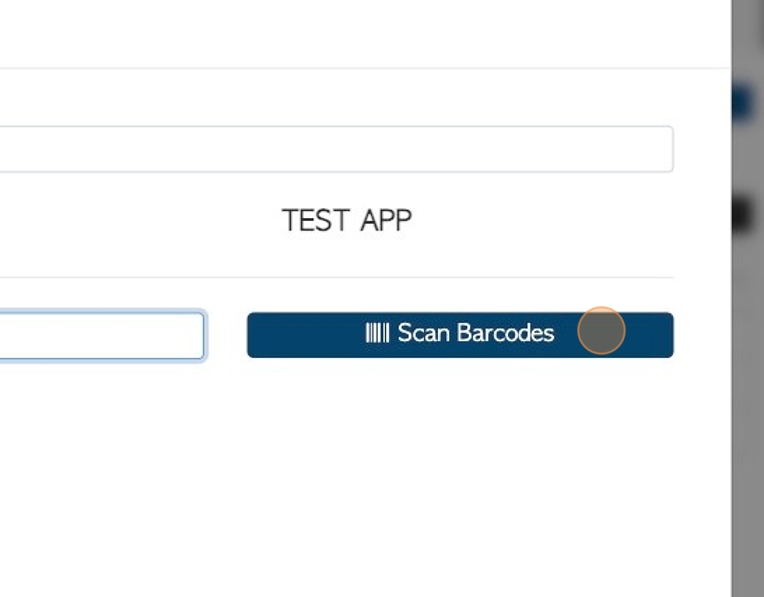
Task: Click the divider line under TEST APP
Action: click(x=336, y=277)
